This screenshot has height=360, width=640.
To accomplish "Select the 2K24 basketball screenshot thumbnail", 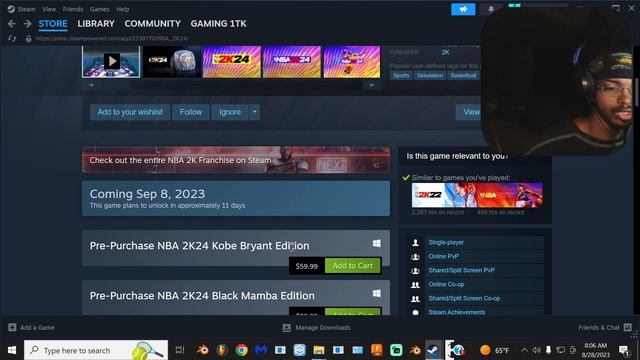I will coord(172,61).
